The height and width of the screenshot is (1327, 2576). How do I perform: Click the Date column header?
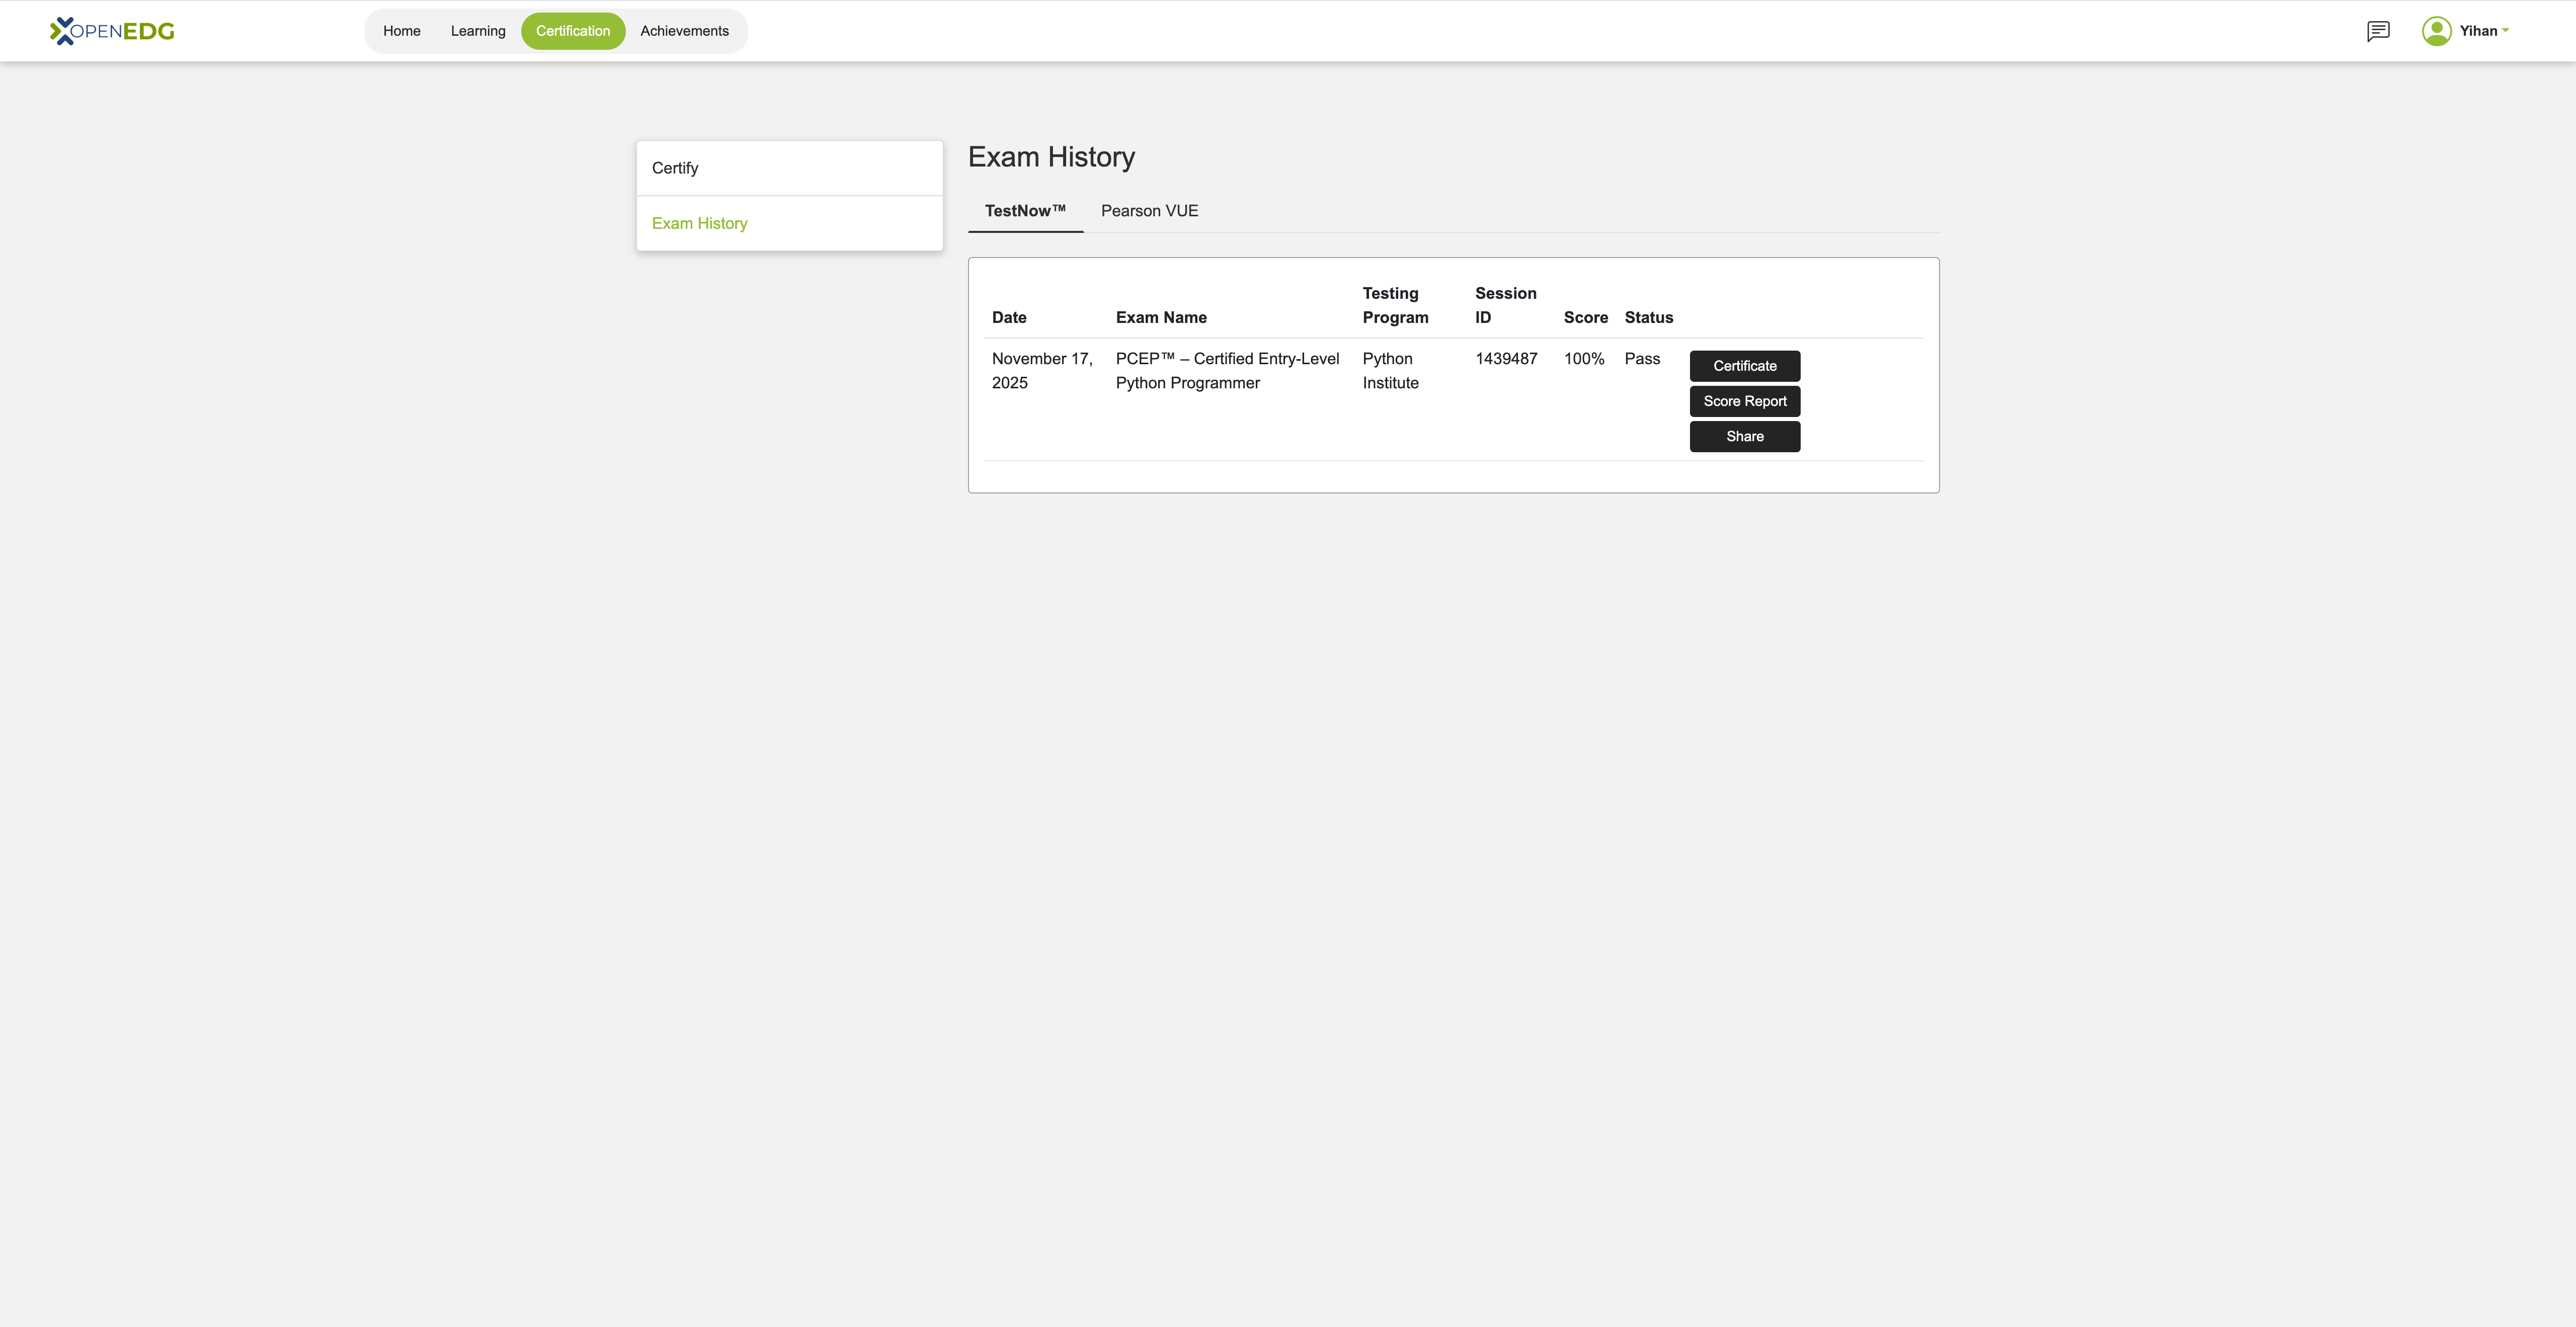1009,317
